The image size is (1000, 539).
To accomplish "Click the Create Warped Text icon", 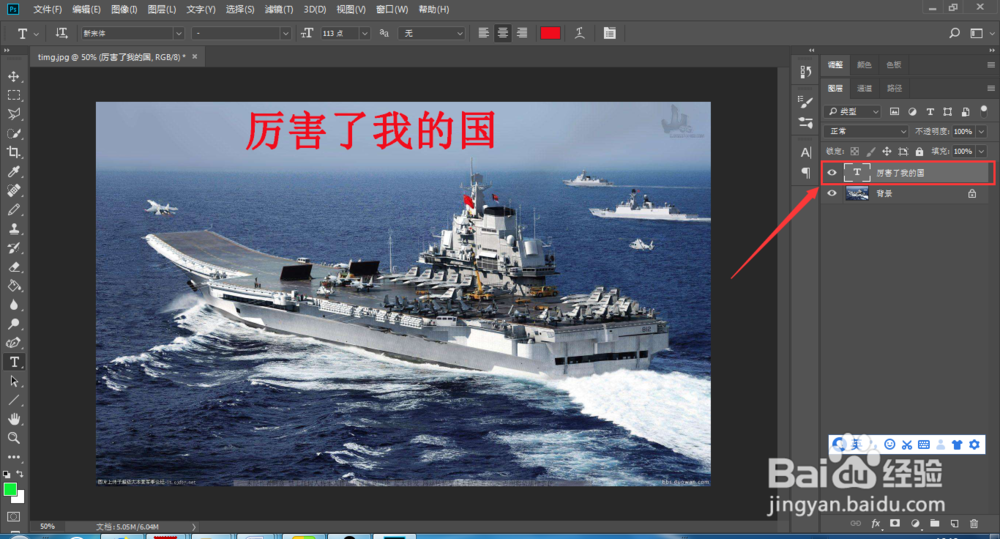I will 579,33.
